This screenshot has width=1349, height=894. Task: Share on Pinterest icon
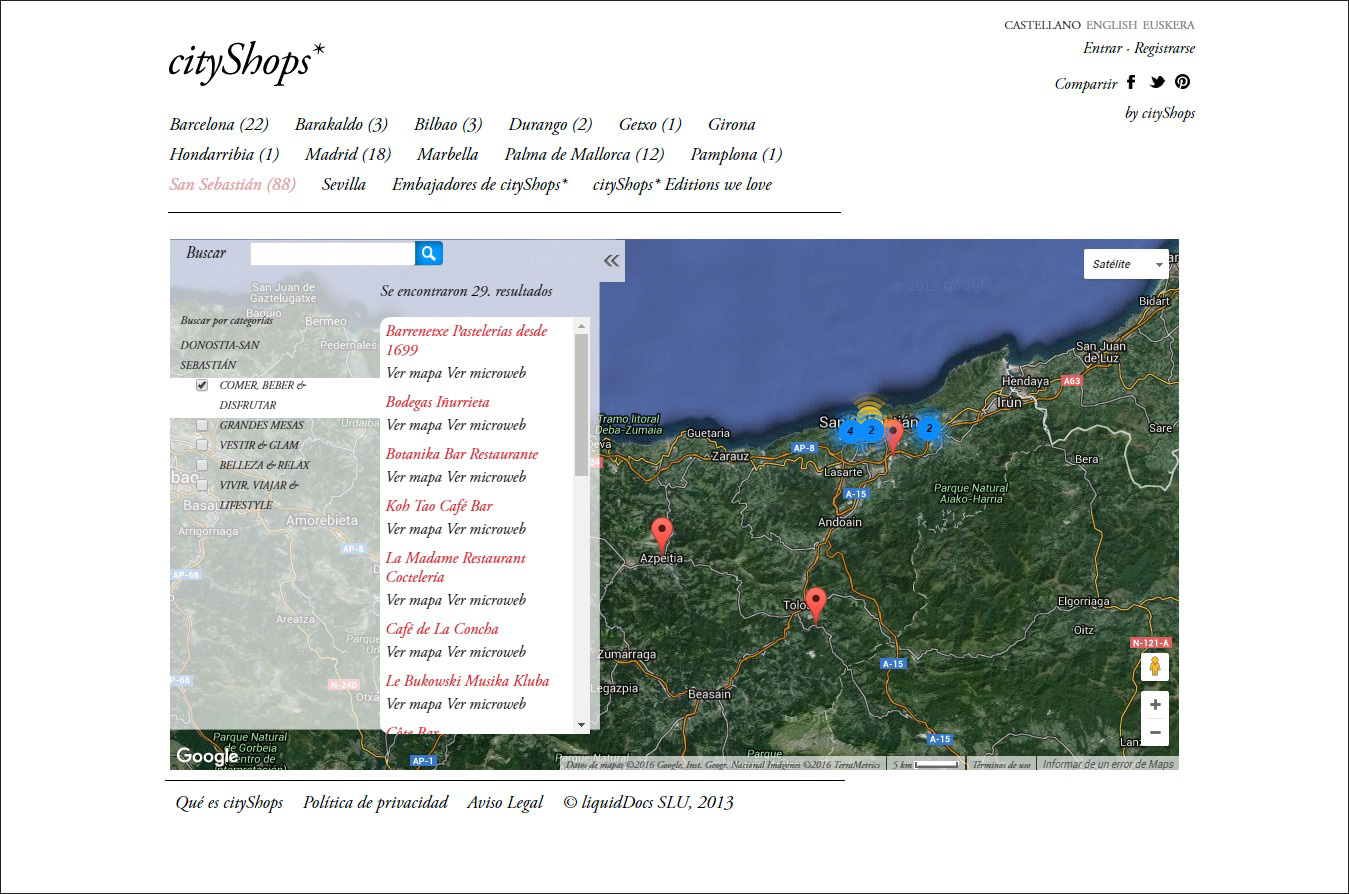coord(1182,83)
